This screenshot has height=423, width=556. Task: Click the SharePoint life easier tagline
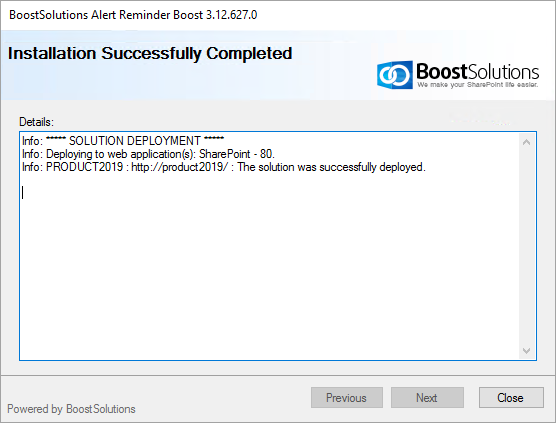477,85
